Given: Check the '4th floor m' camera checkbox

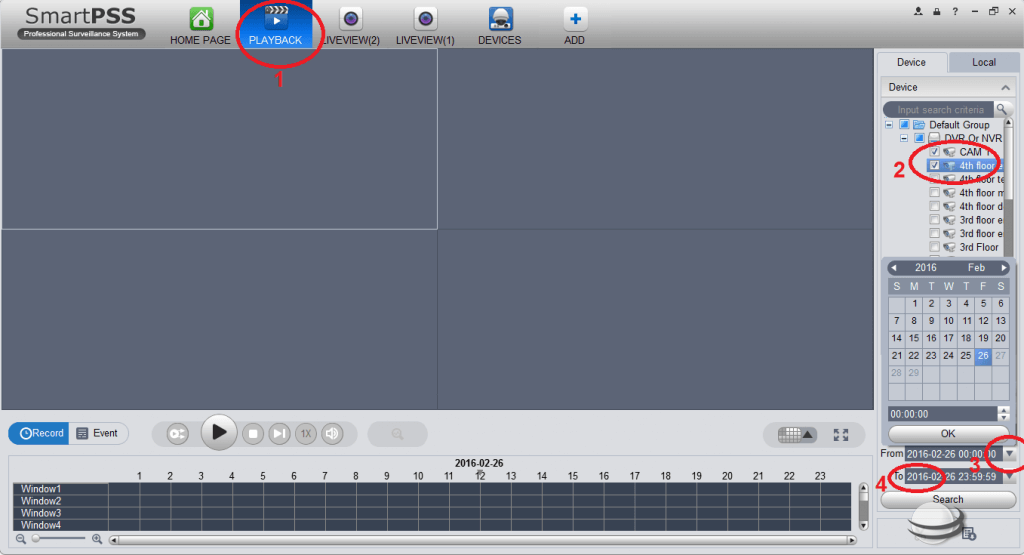Looking at the screenshot, I should (x=935, y=193).
